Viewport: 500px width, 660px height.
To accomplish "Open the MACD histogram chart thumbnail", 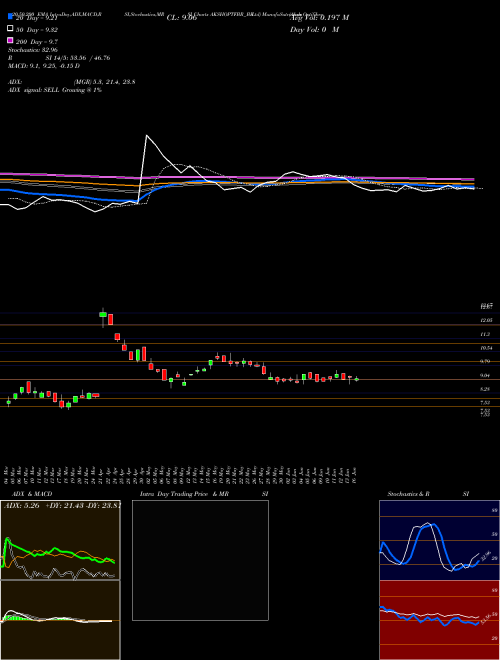I will 60,620.
